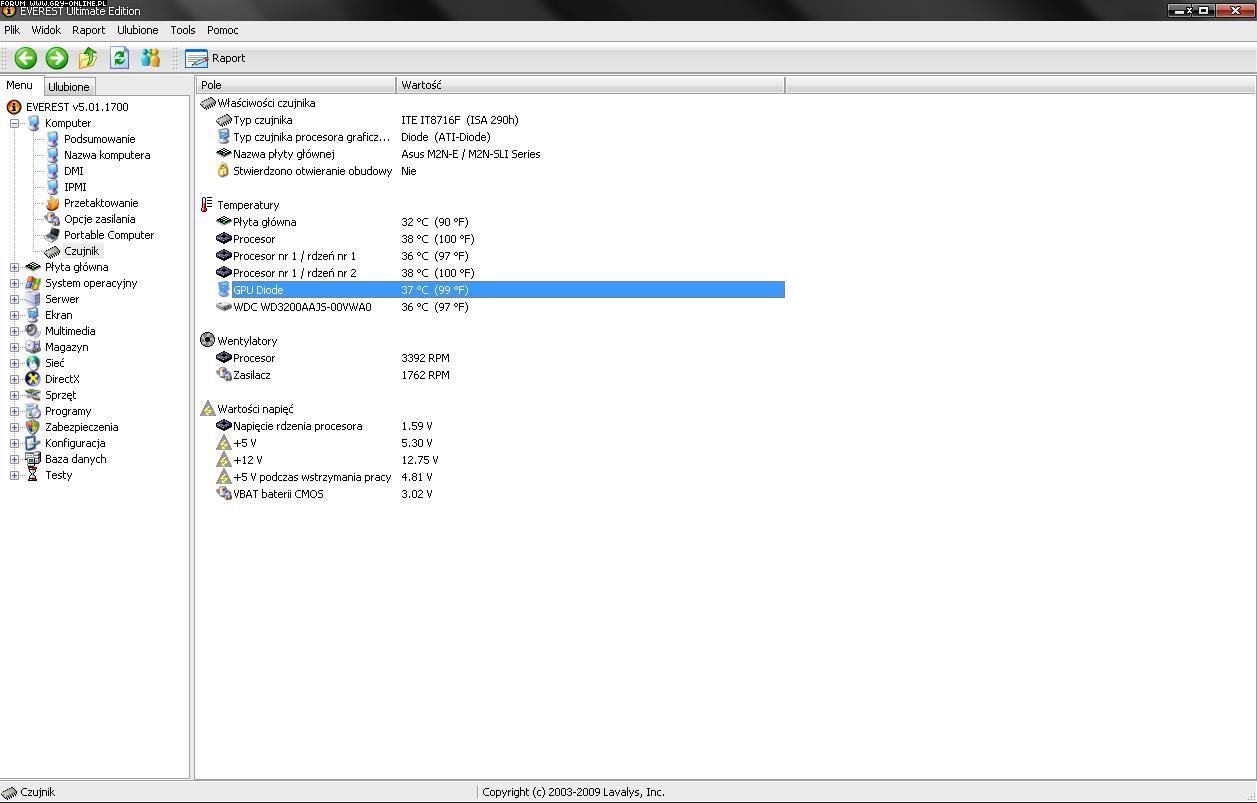Select the Podsumowanie tree item

(x=99, y=139)
